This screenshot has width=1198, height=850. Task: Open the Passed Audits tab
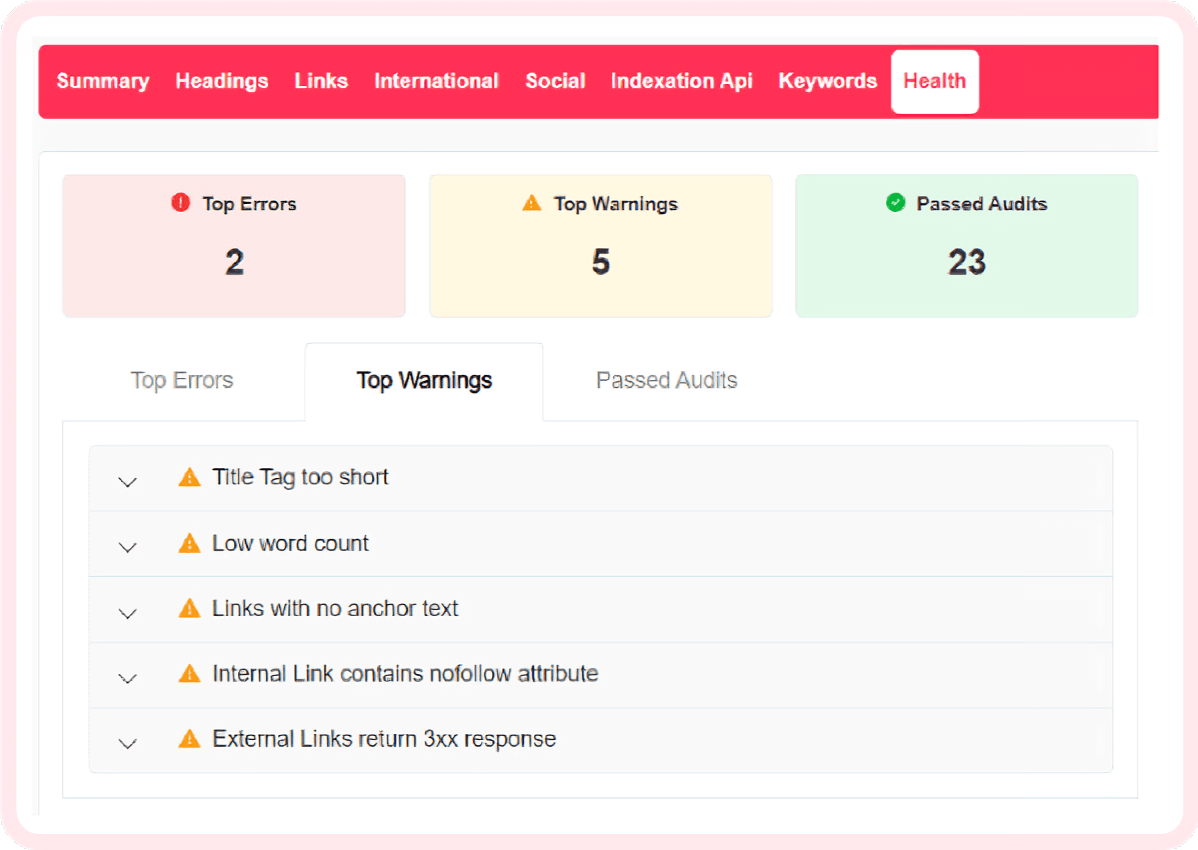click(666, 380)
